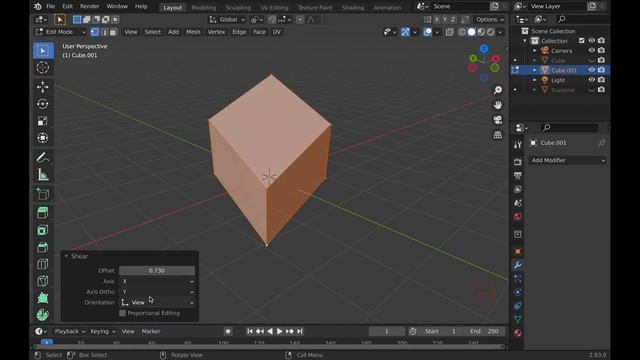640x360 pixels.
Task: Select the Transform tool
Action: coord(43,138)
